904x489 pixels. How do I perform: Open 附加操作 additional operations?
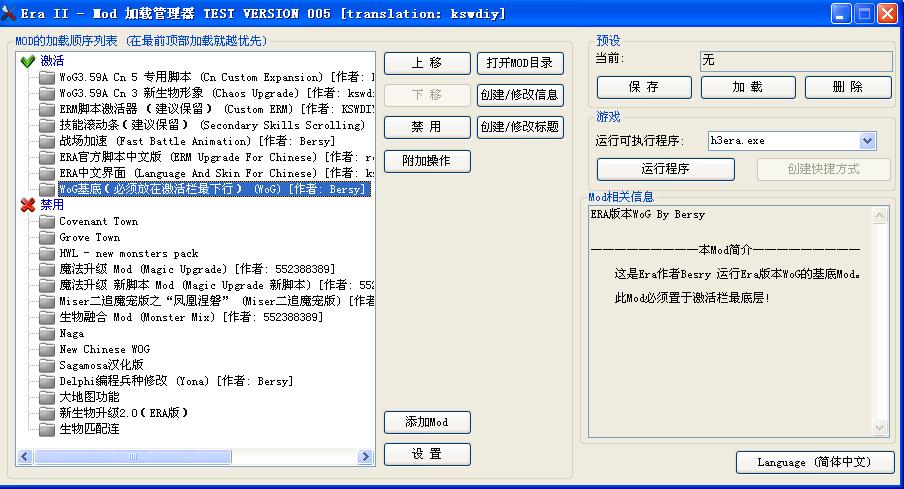point(427,161)
